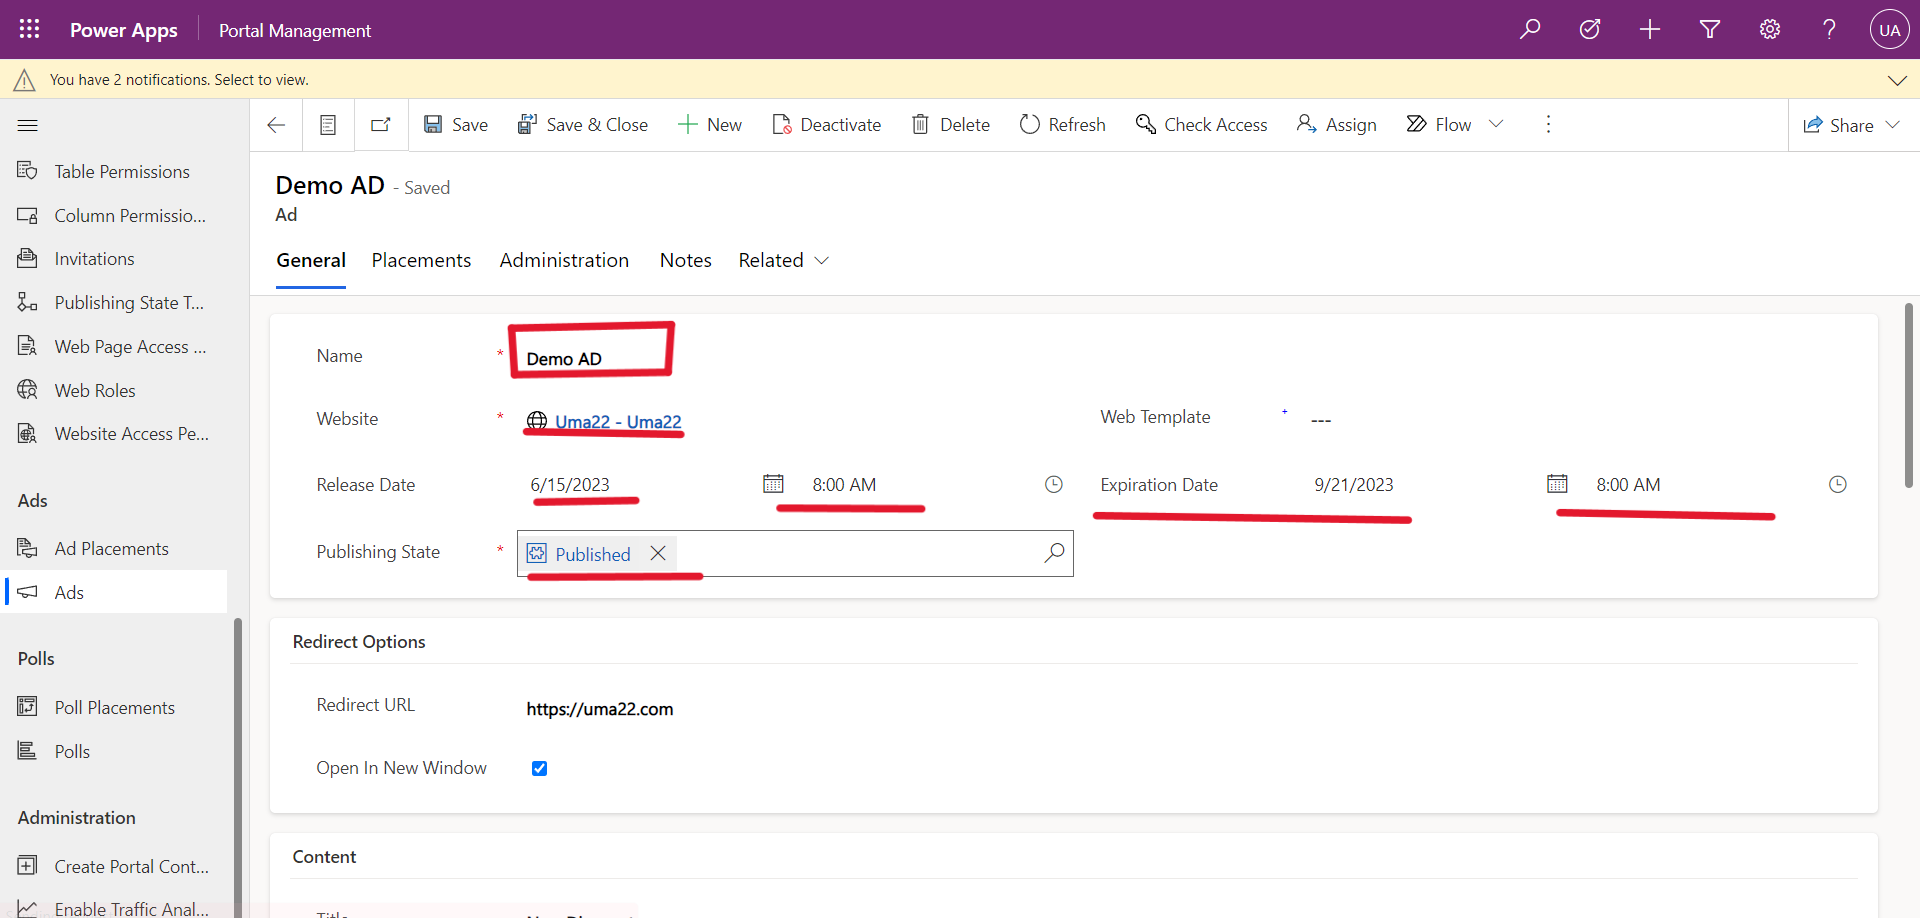Save the Demo AD record

(x=456, y=125)
